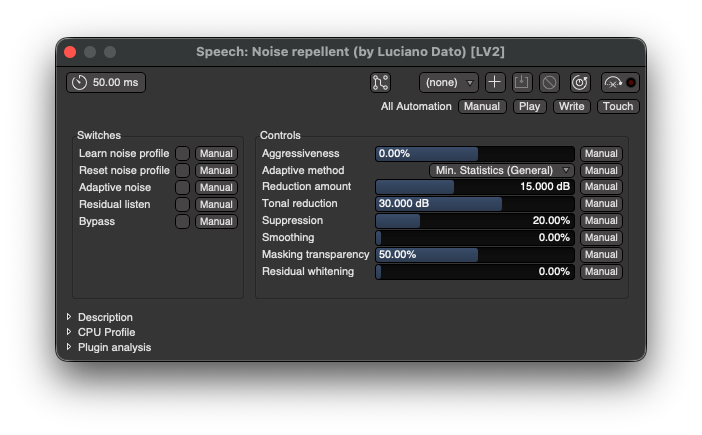The image size is (702, 435).
Task: Set All Automation to Write mode
Action: [571, 107]
